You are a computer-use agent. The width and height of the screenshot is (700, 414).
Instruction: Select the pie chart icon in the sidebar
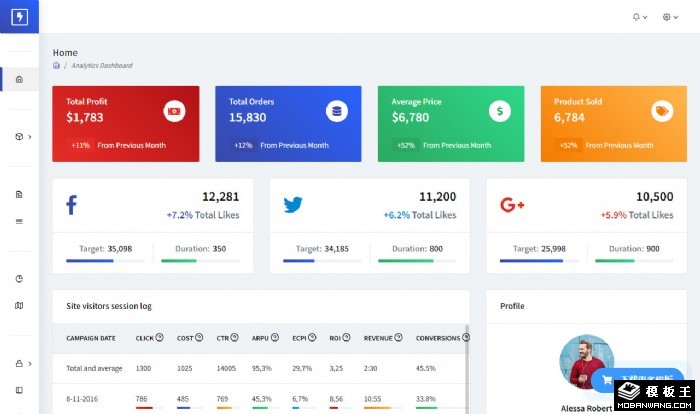[19, 278]
